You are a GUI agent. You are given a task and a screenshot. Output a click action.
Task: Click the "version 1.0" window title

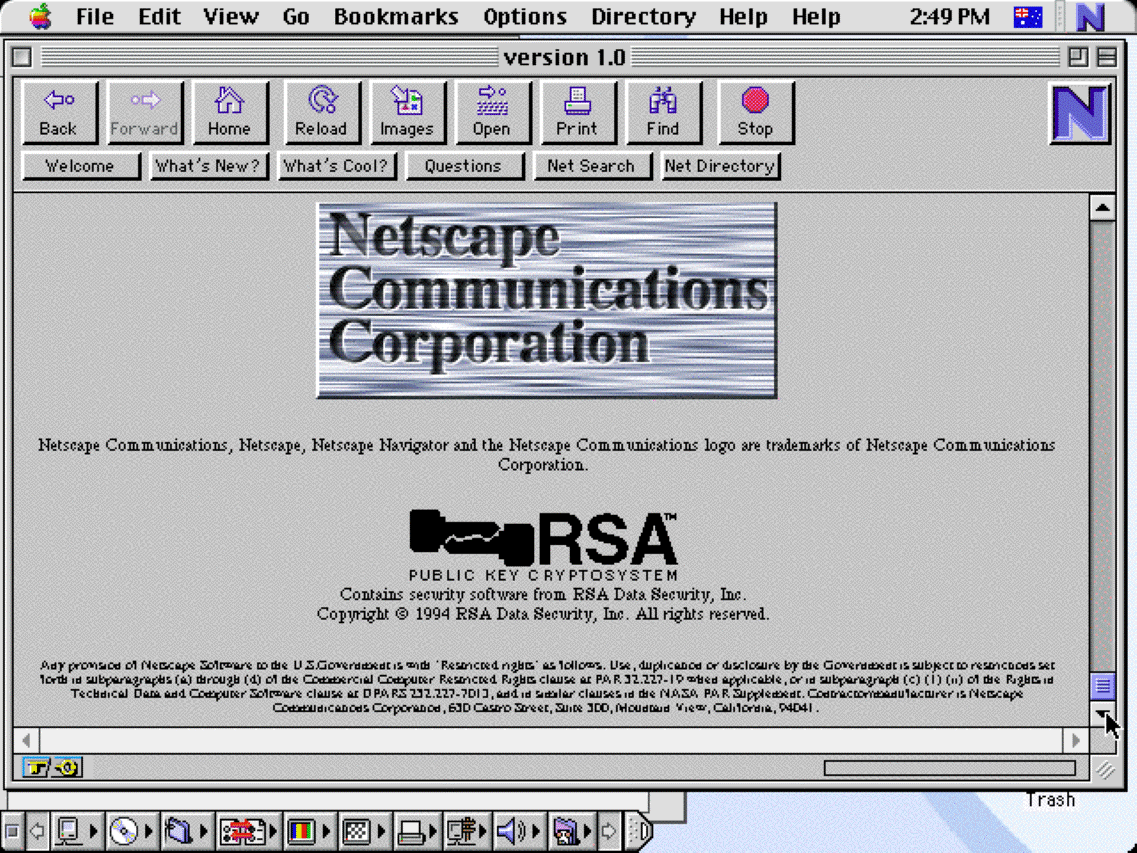tap(564, 57)
